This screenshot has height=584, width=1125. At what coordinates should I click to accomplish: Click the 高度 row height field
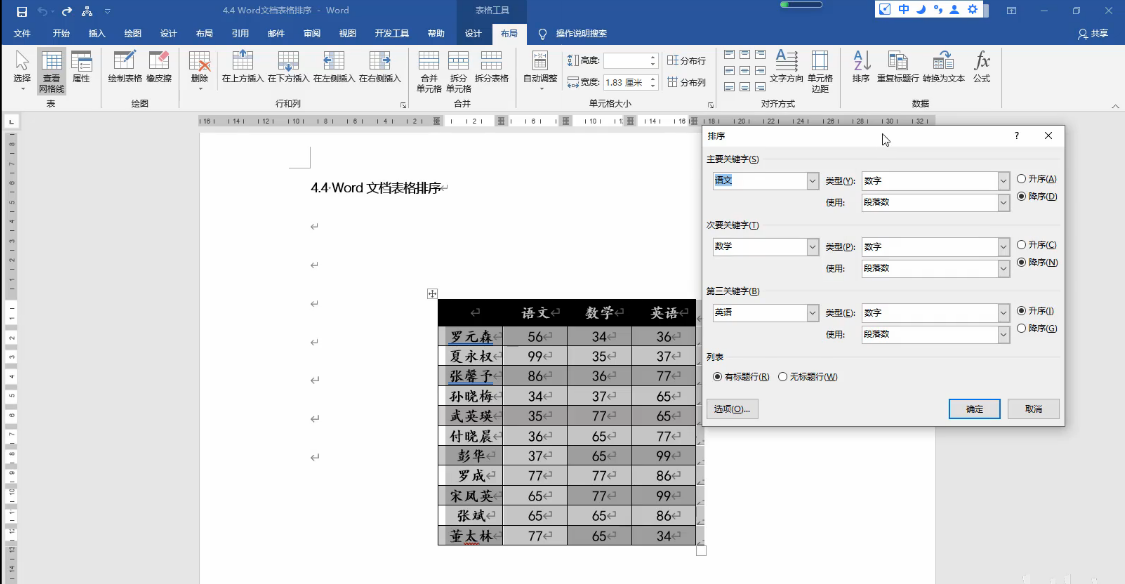[631, 60]
